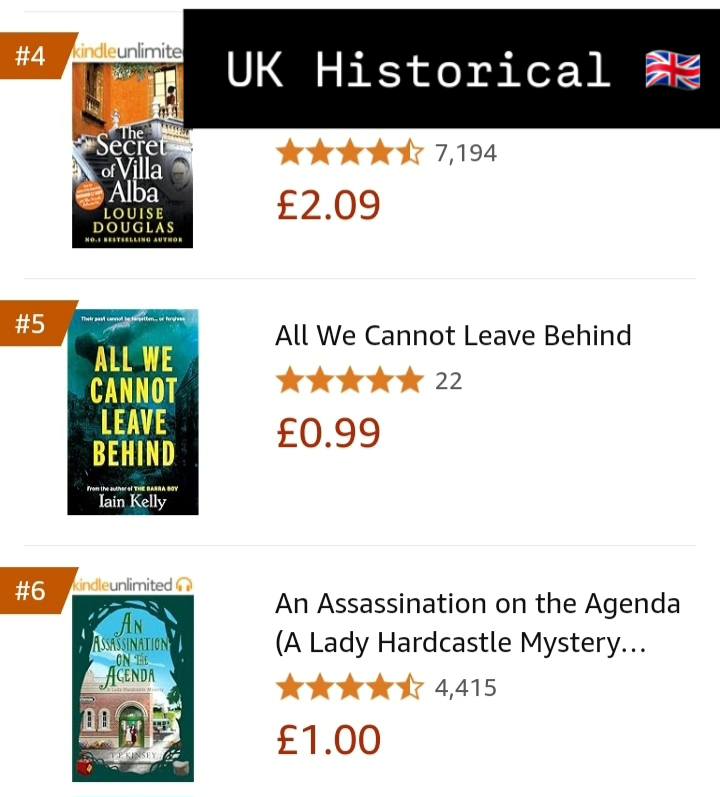The height and width of the screenshot is (797, 720).
Task: Open All We Cannot Leave Behind cover
Action: point(132,412)
